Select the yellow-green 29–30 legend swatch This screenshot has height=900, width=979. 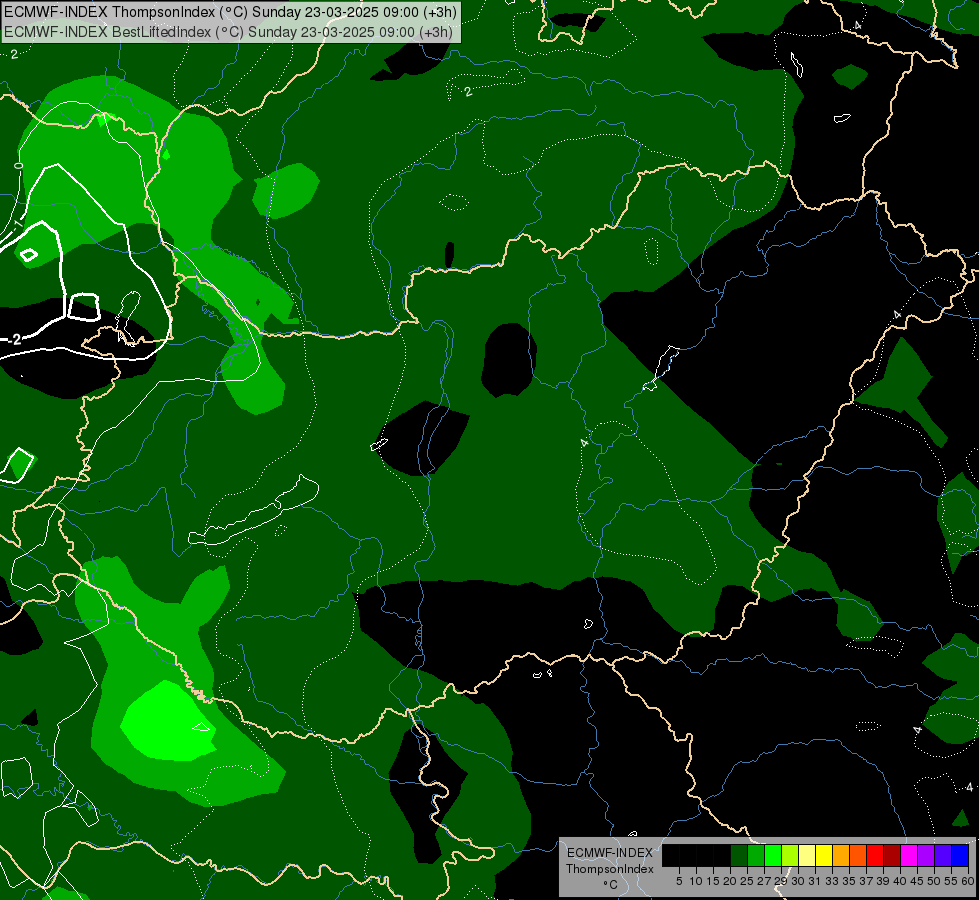(x=790, y=855)
